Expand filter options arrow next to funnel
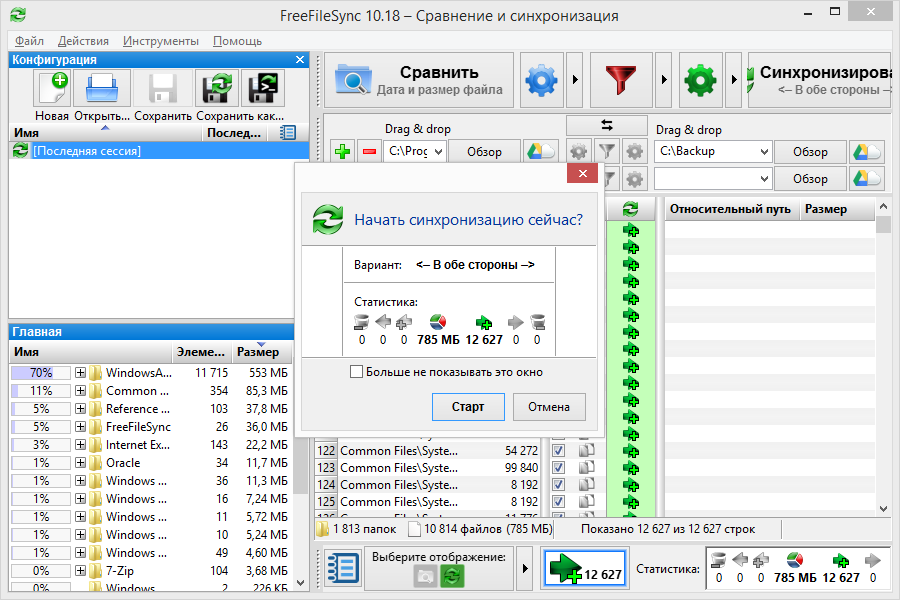Image resolution: width=900 pixels, height=600 pixels. pos(664,80)
